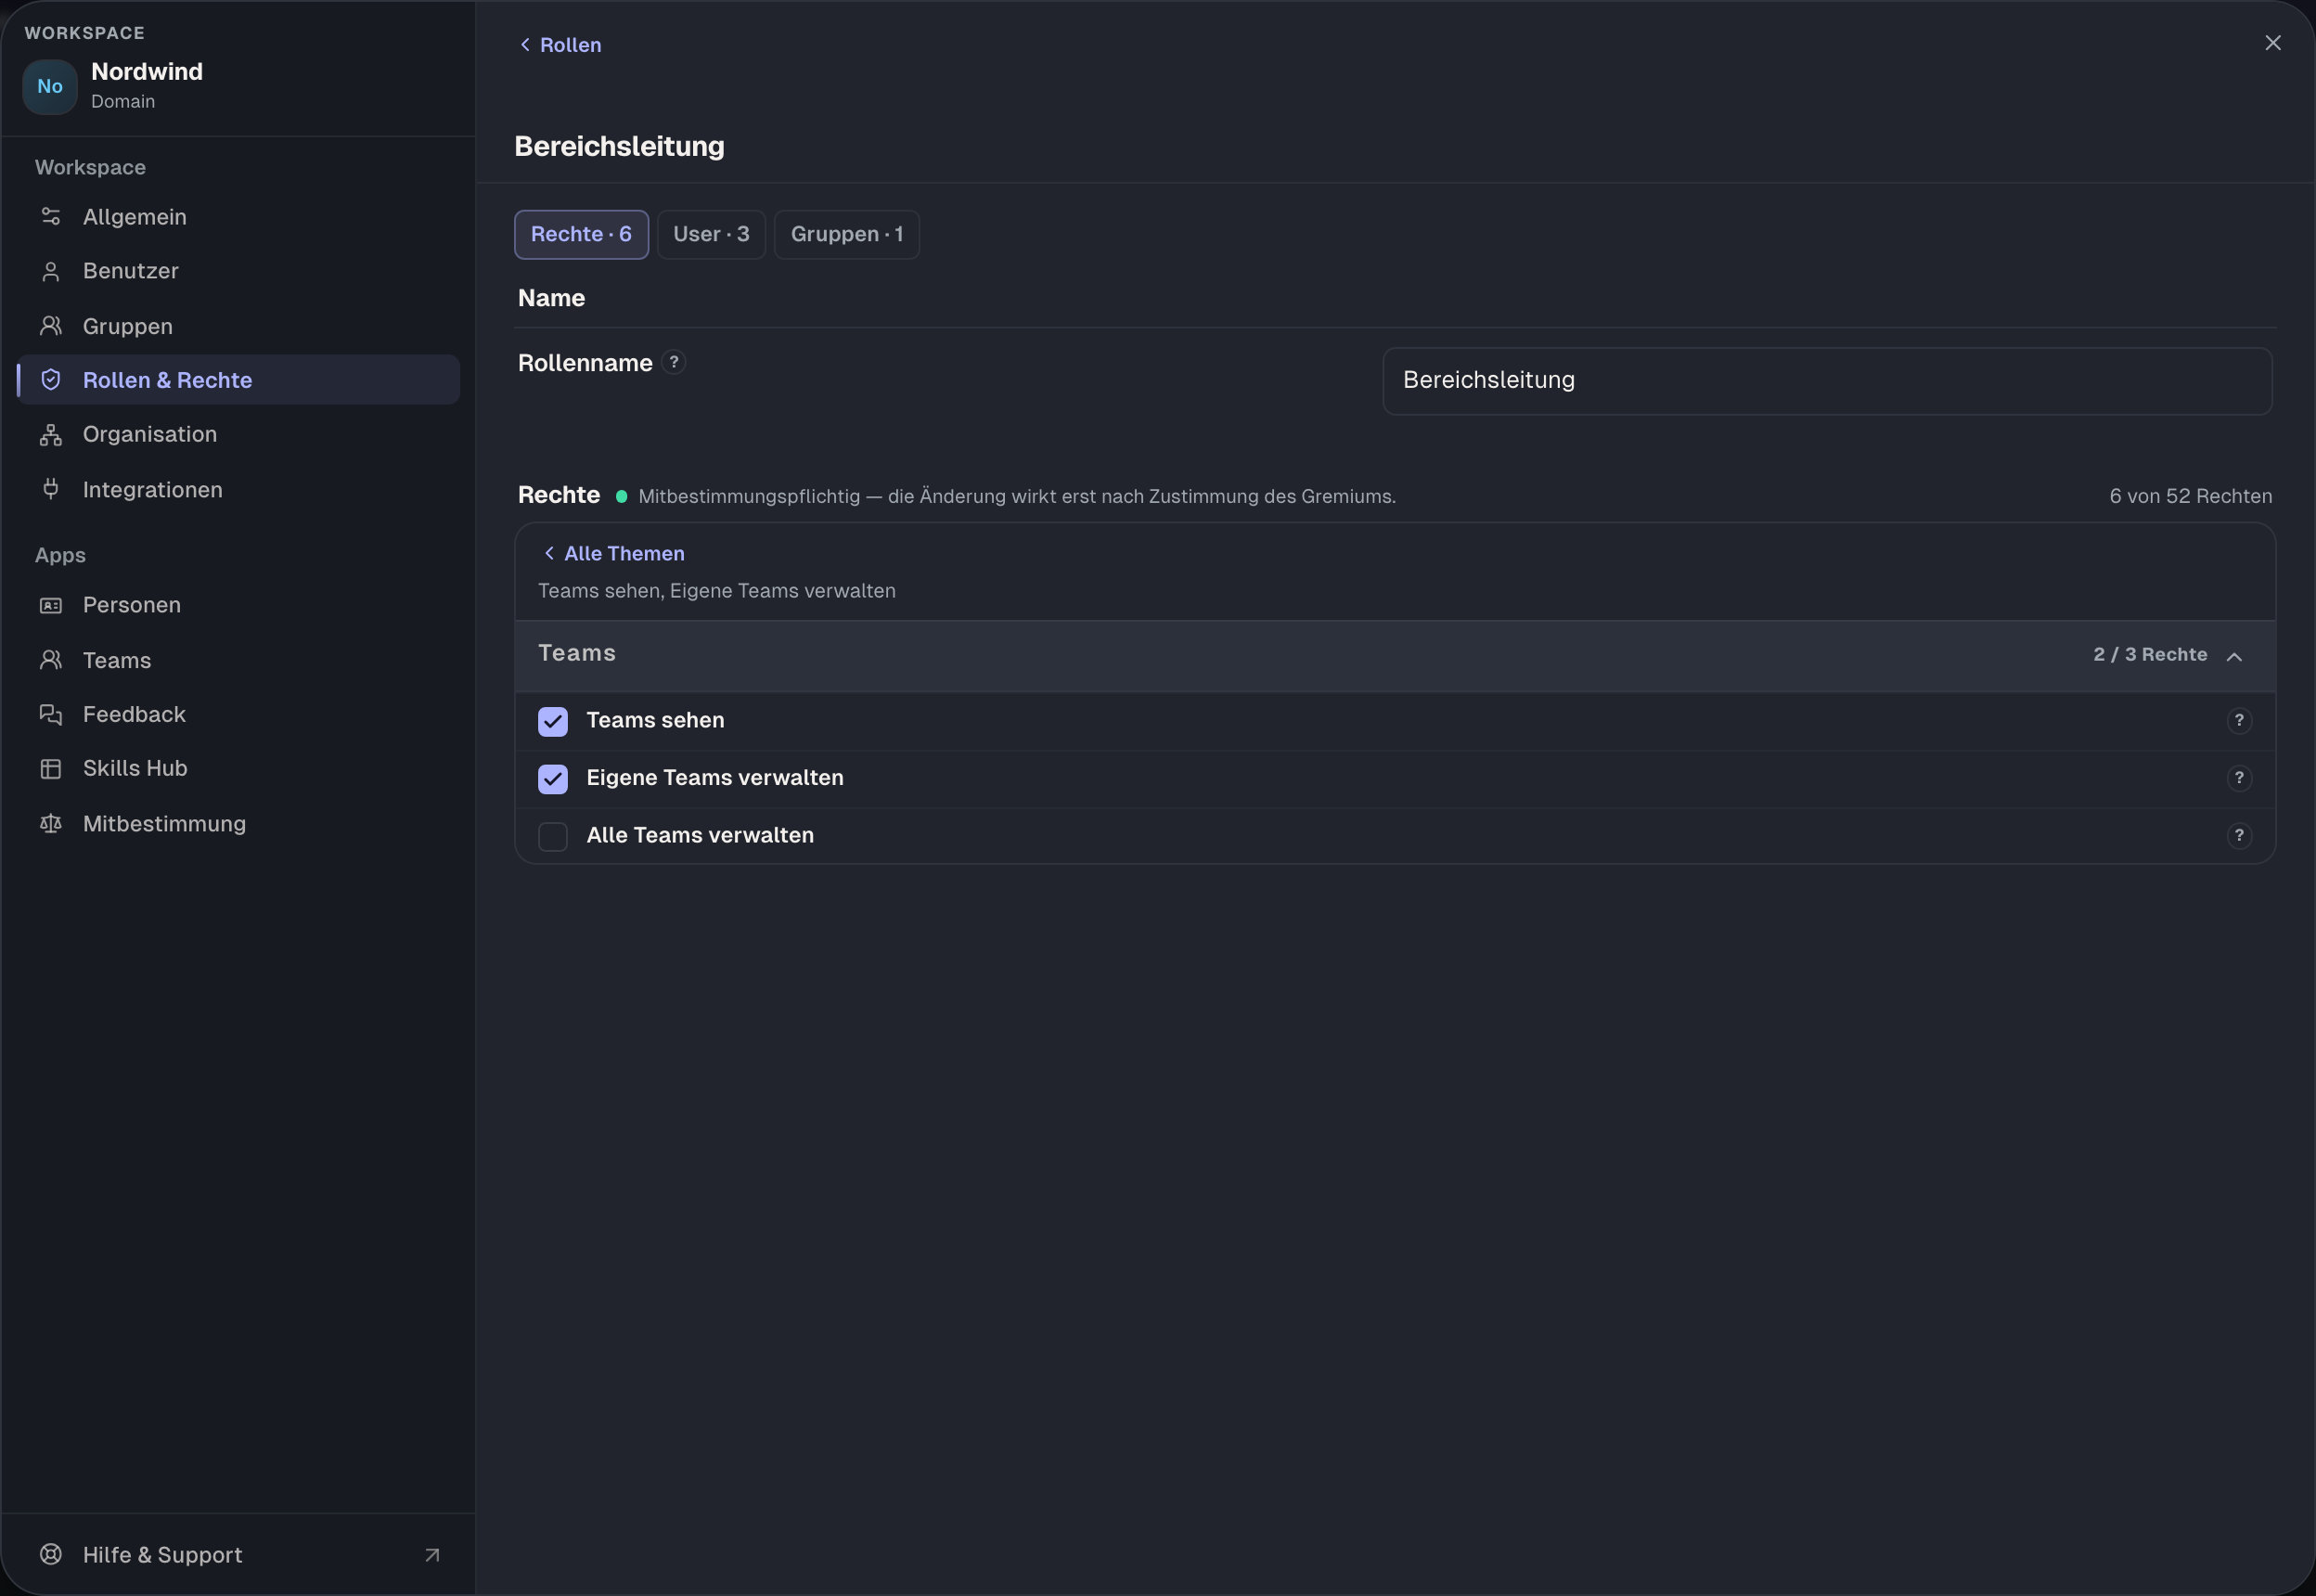Go back via the Rollen link
The height and width of the screenshot is (1596, 2316).
[560, 45]
